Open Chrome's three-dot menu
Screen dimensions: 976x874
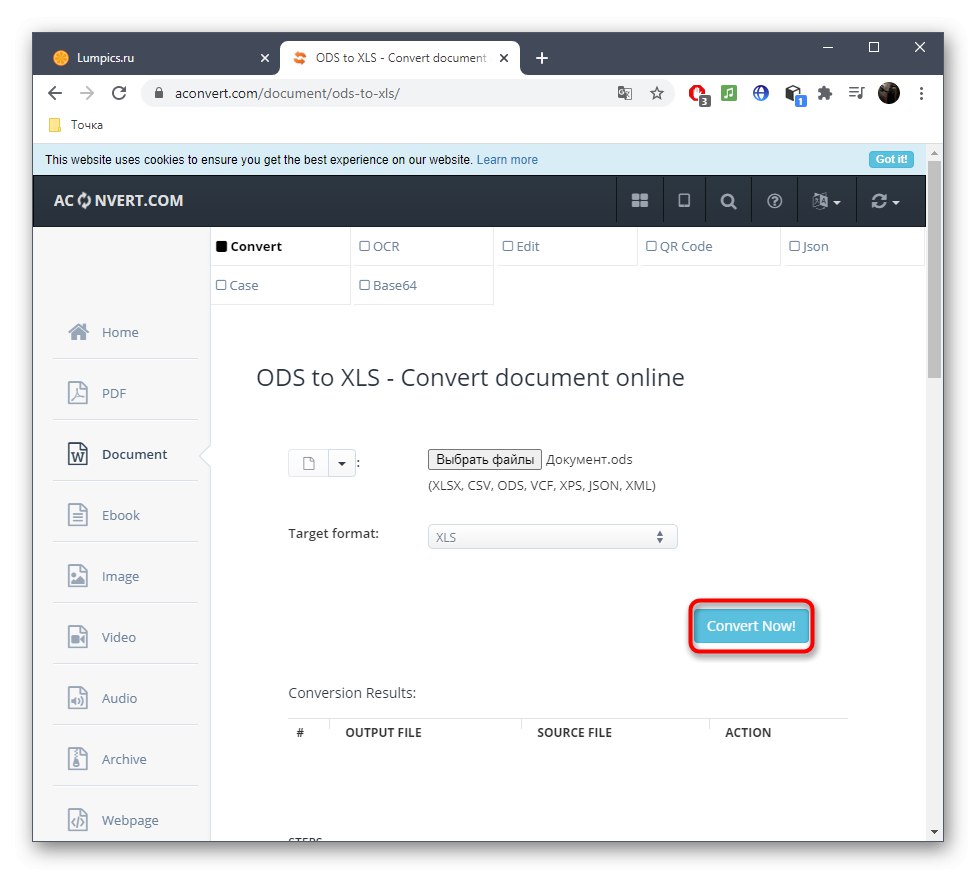[921, 93]
